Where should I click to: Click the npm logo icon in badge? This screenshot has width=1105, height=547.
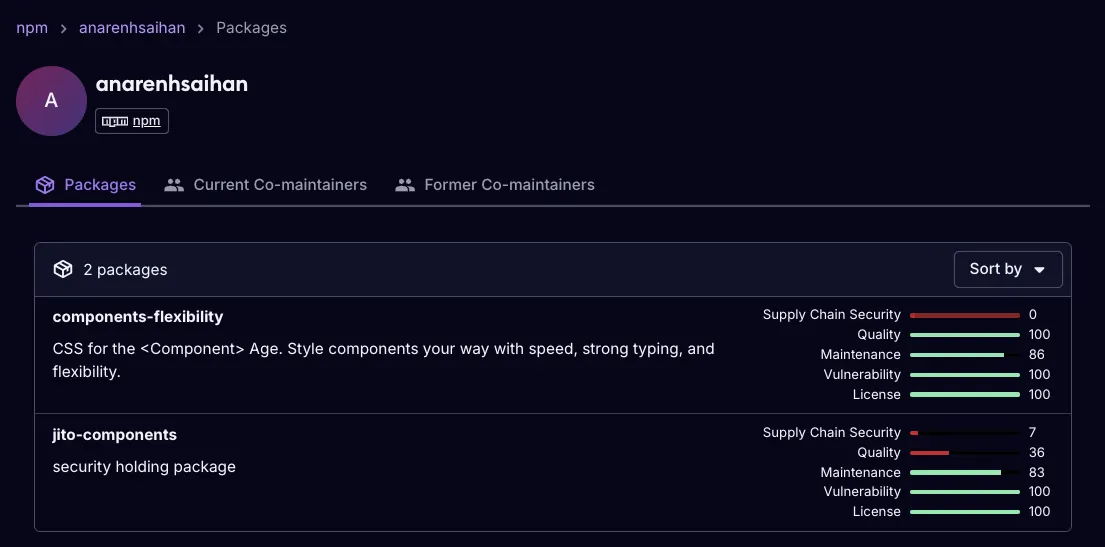tap(115, 122)
